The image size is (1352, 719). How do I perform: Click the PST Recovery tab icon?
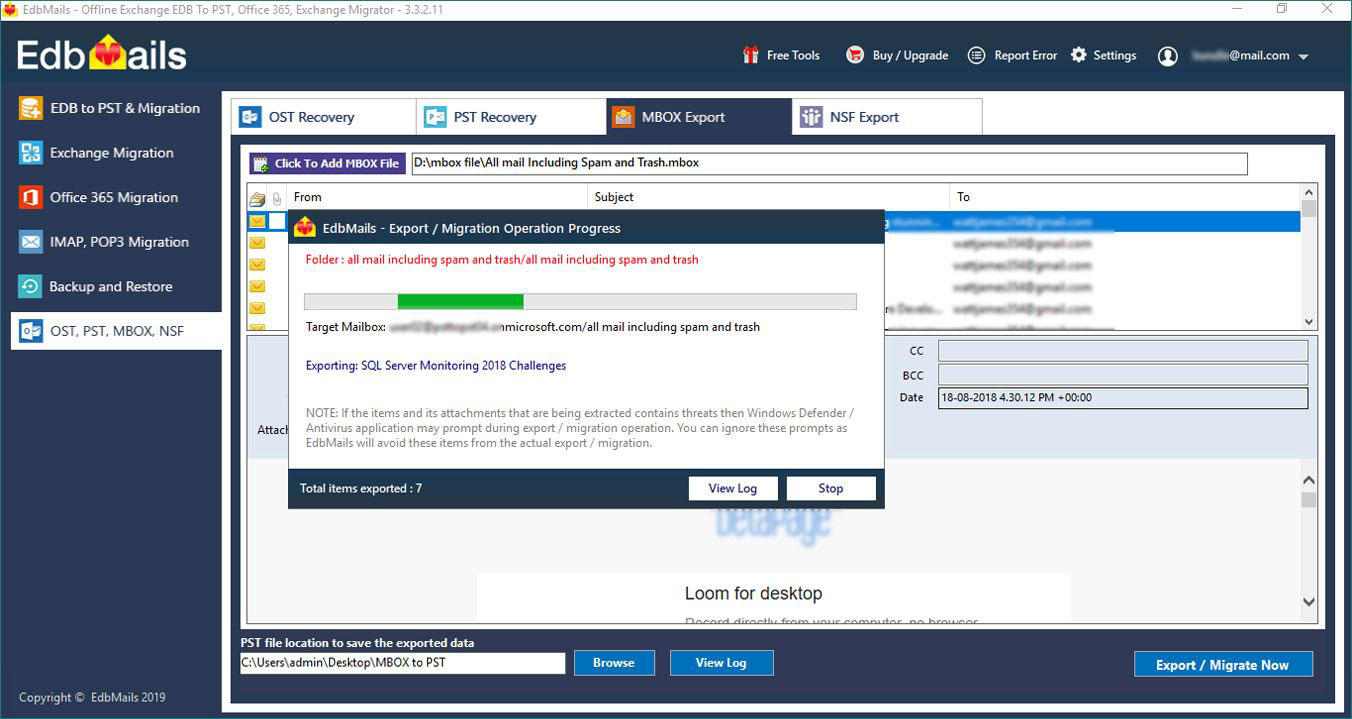435,117
